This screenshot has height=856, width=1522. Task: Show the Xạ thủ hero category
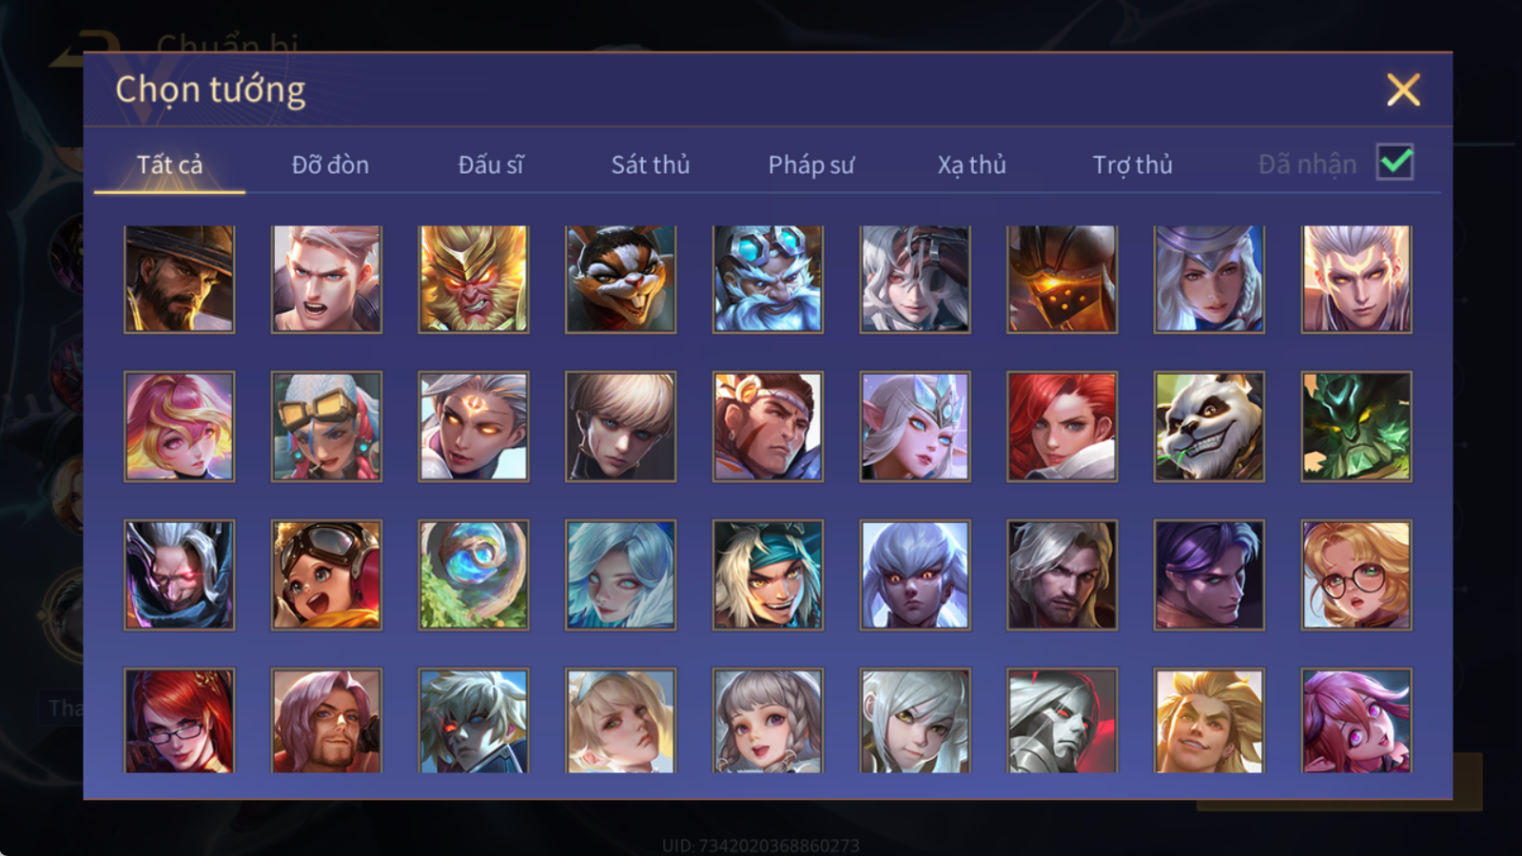[971, 165]
